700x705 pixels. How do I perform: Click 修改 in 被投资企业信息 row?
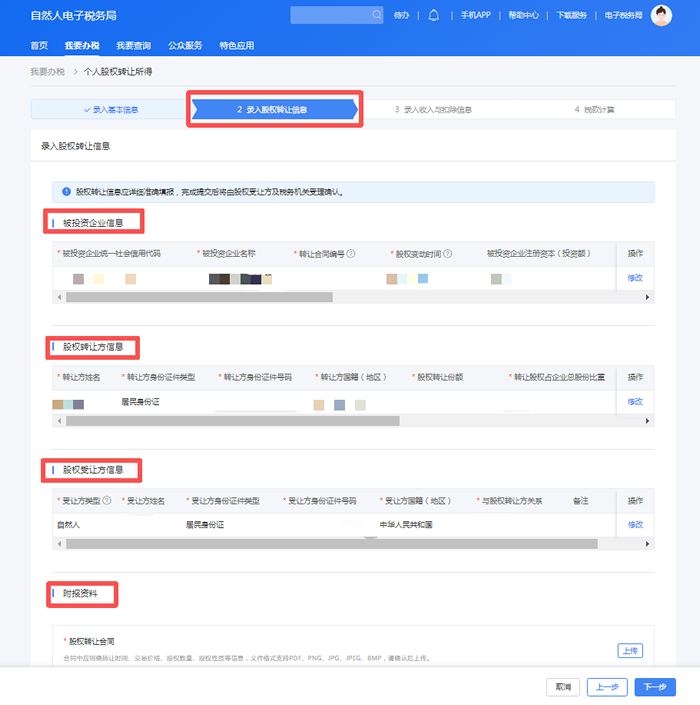coord(635,277)
